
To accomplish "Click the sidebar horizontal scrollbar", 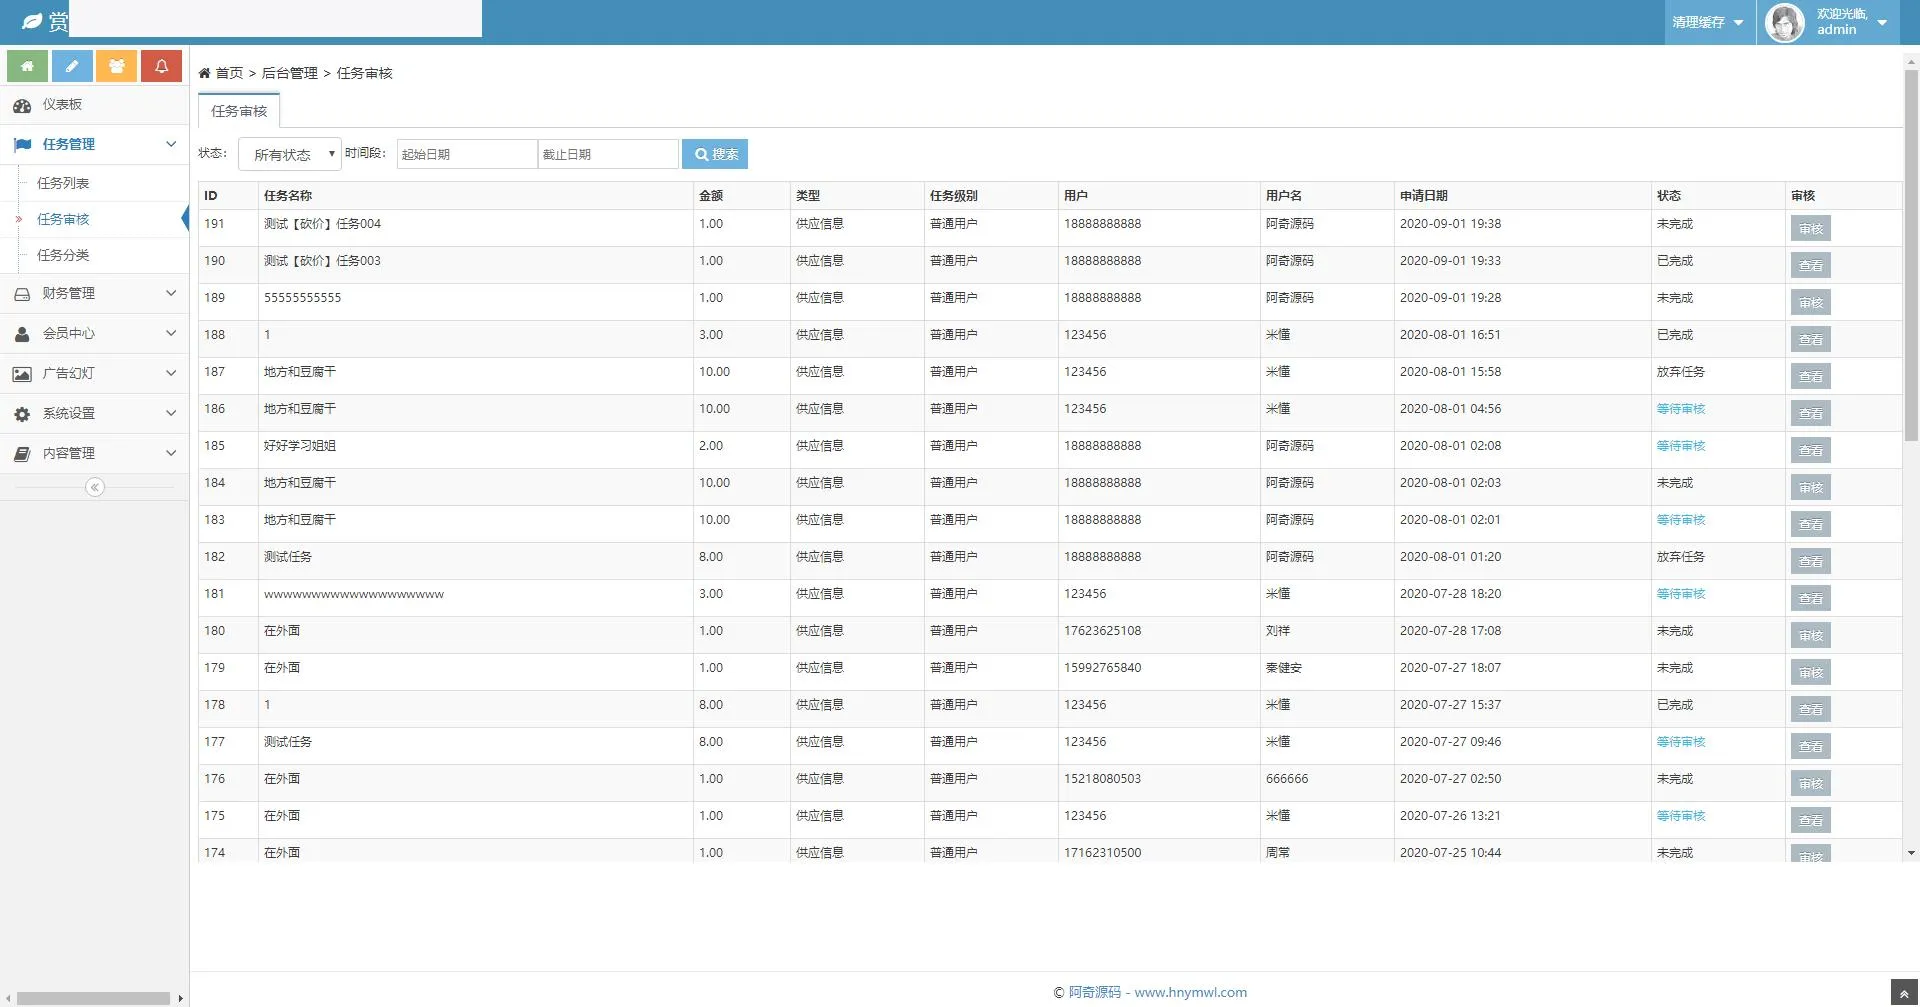I will 94,998.
